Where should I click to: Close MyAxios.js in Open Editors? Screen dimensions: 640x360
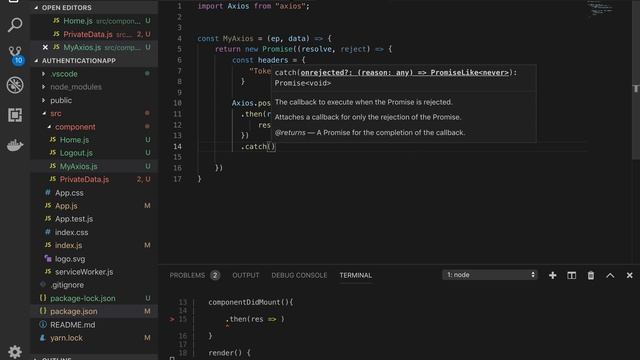(45, 47)
